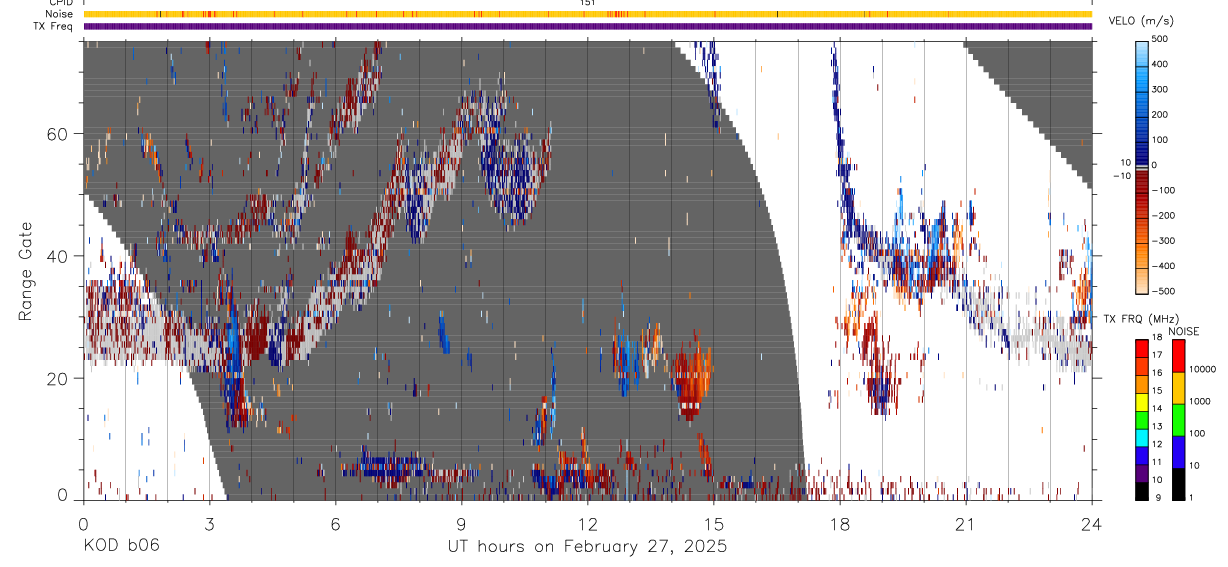This screenshot has width=1228, height=567.
Task: Click the x-axis tick label '3'
Action: (x=209, y=524)
